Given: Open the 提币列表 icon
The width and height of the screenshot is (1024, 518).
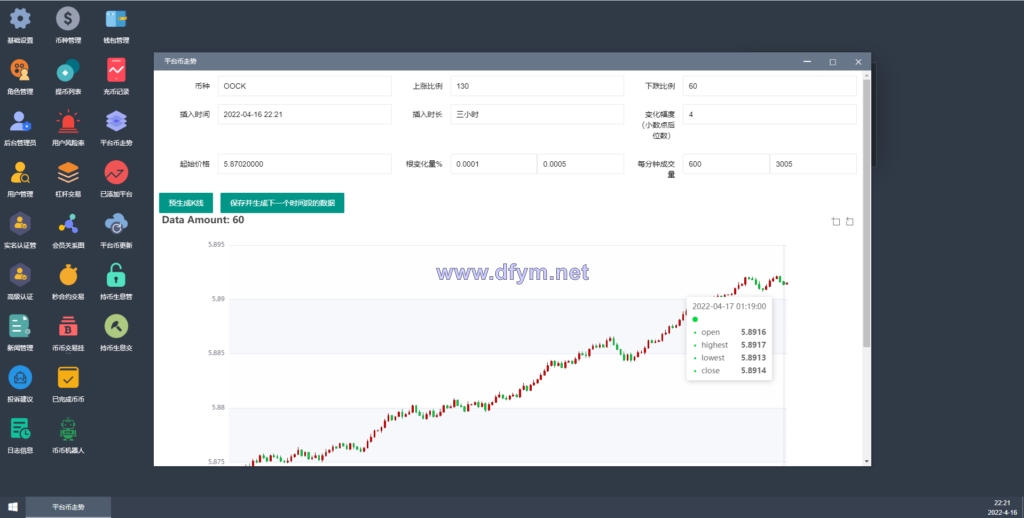Looking at the screenshot, I should (68, 70).
